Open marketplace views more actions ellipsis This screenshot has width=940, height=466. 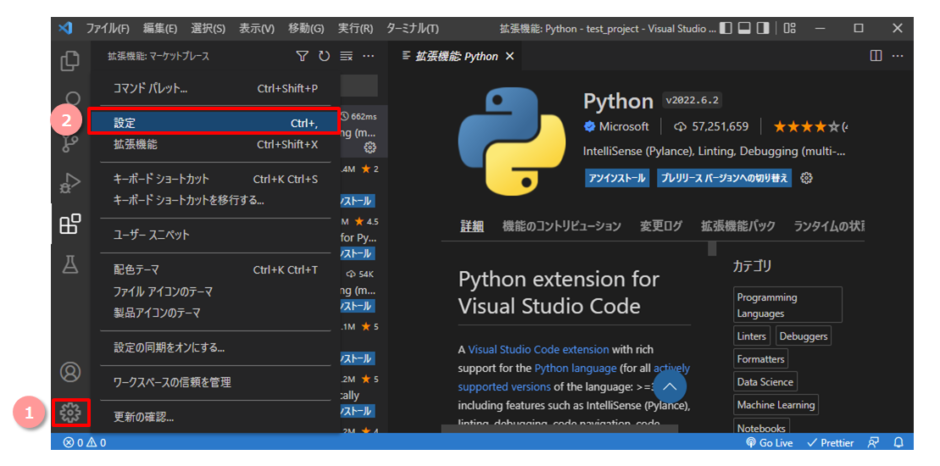[368, 56]
